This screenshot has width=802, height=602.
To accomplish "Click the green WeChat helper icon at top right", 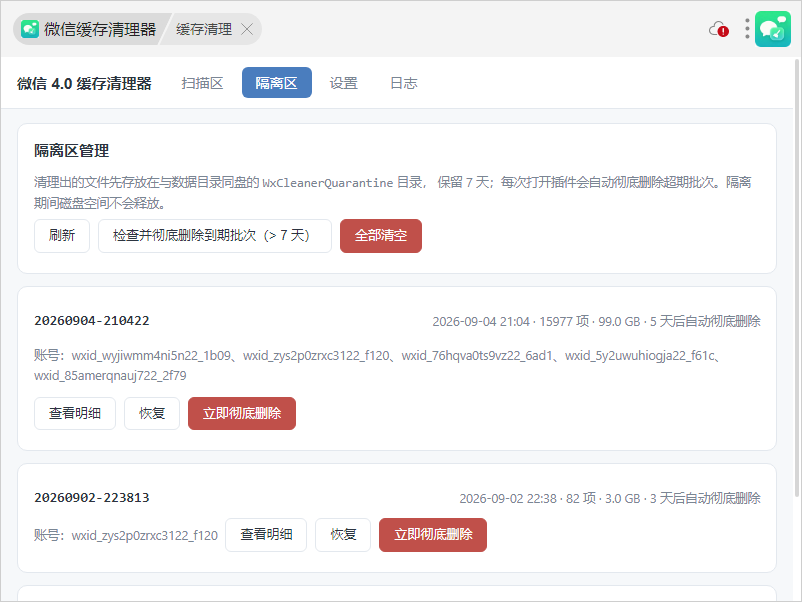I will coord(773,29).
